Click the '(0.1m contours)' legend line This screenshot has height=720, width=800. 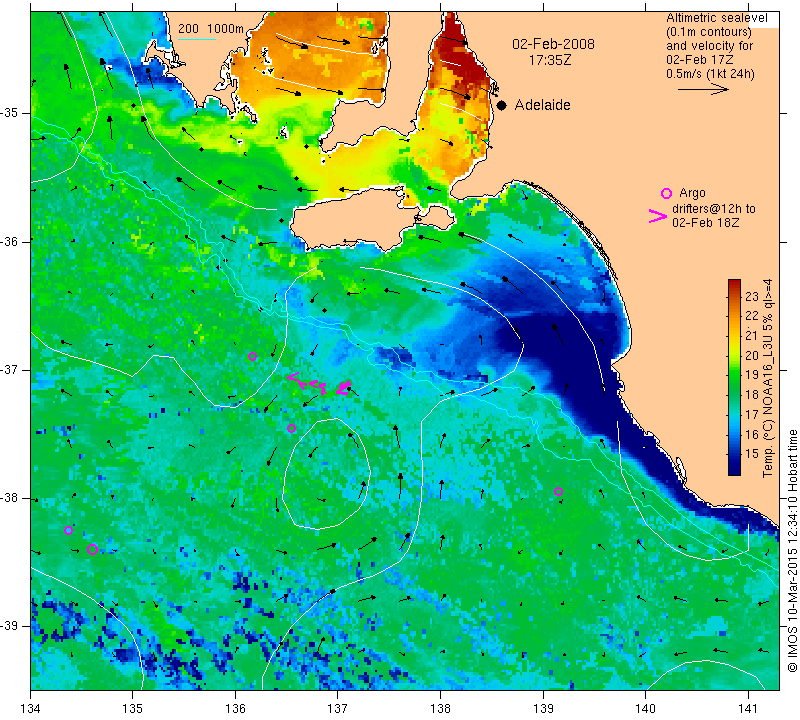[709, 32]
